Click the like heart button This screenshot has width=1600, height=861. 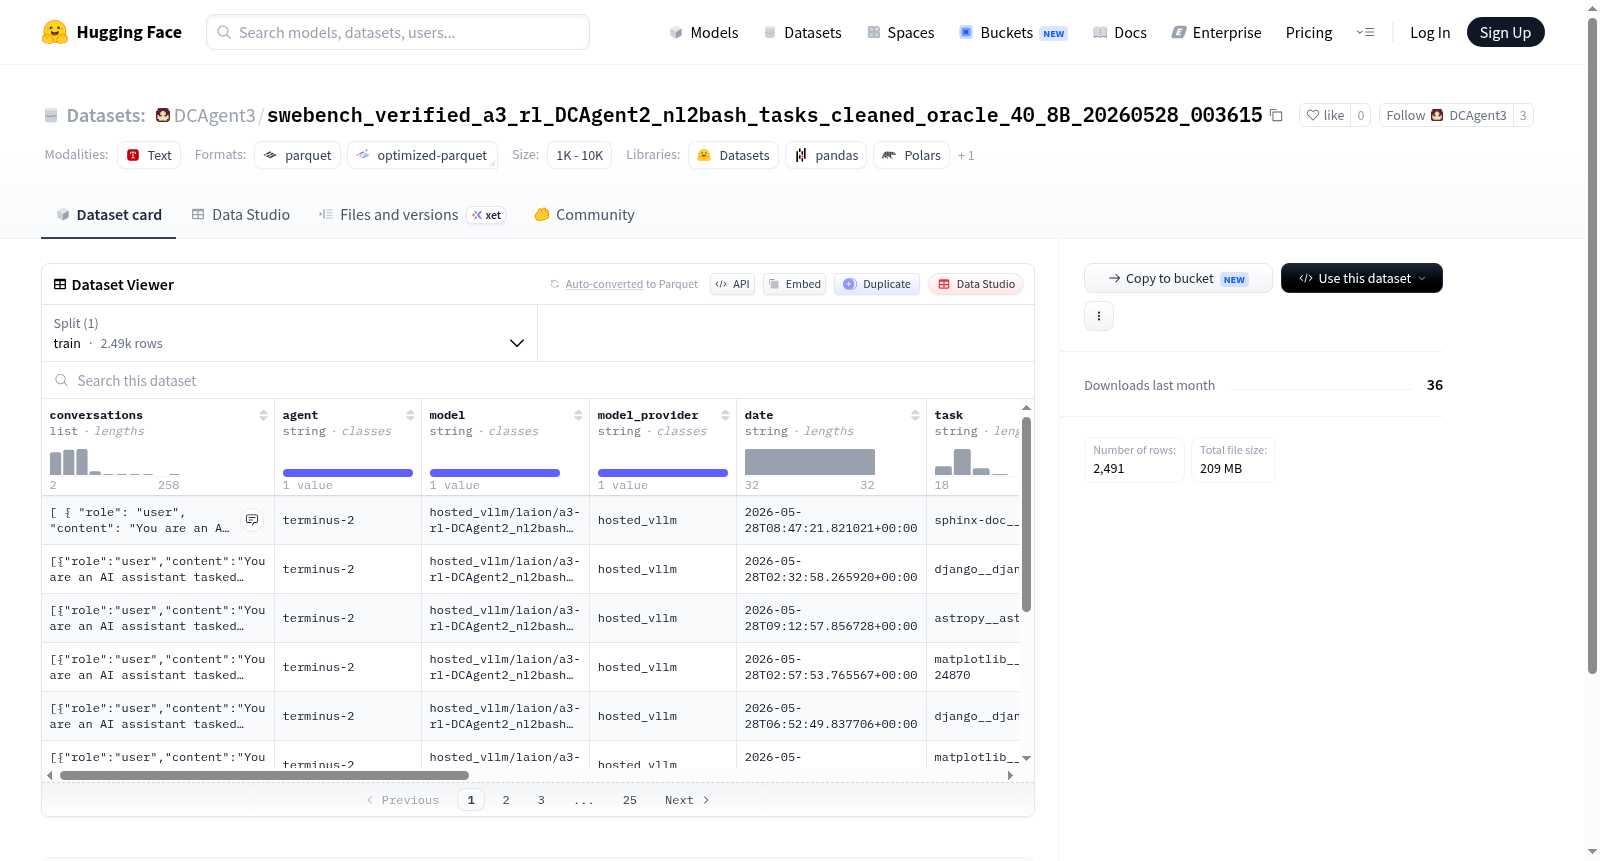1325,115
